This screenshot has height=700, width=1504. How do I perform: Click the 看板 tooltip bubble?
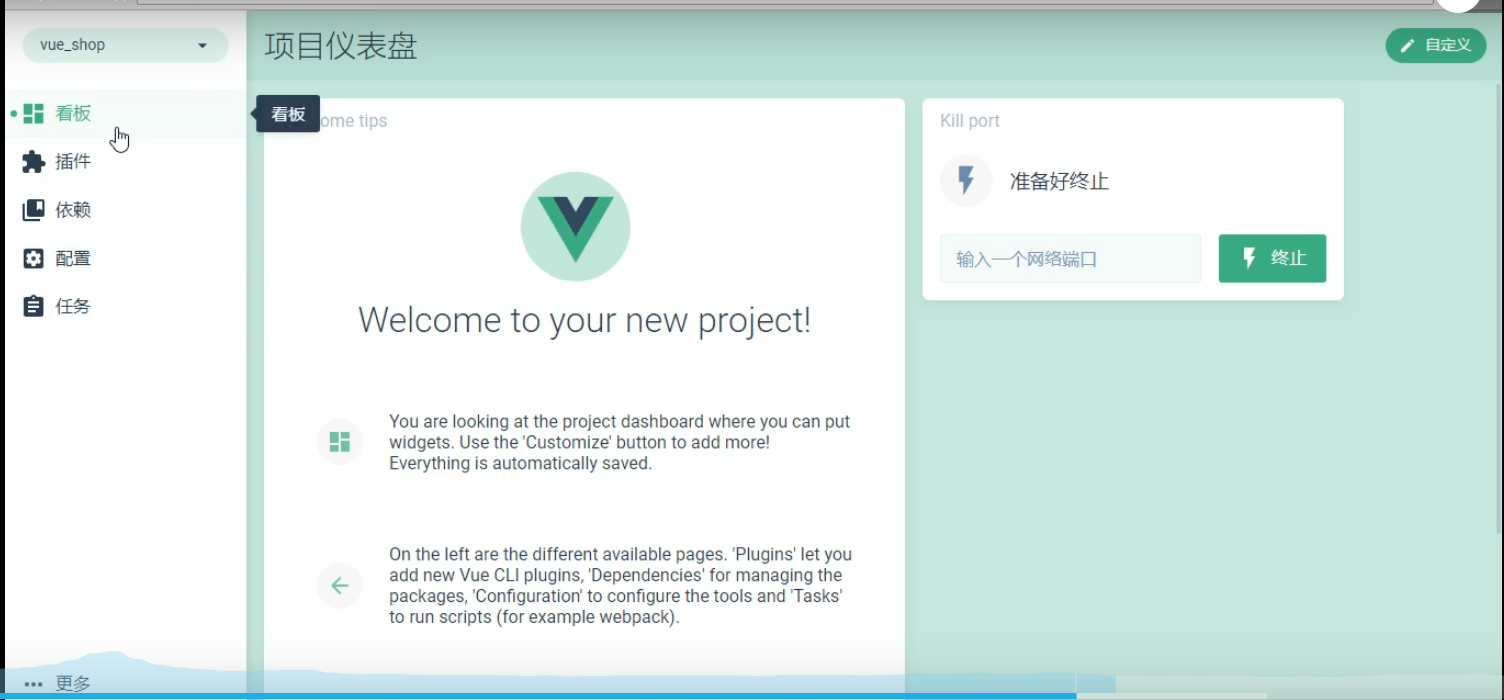[288, 114]
